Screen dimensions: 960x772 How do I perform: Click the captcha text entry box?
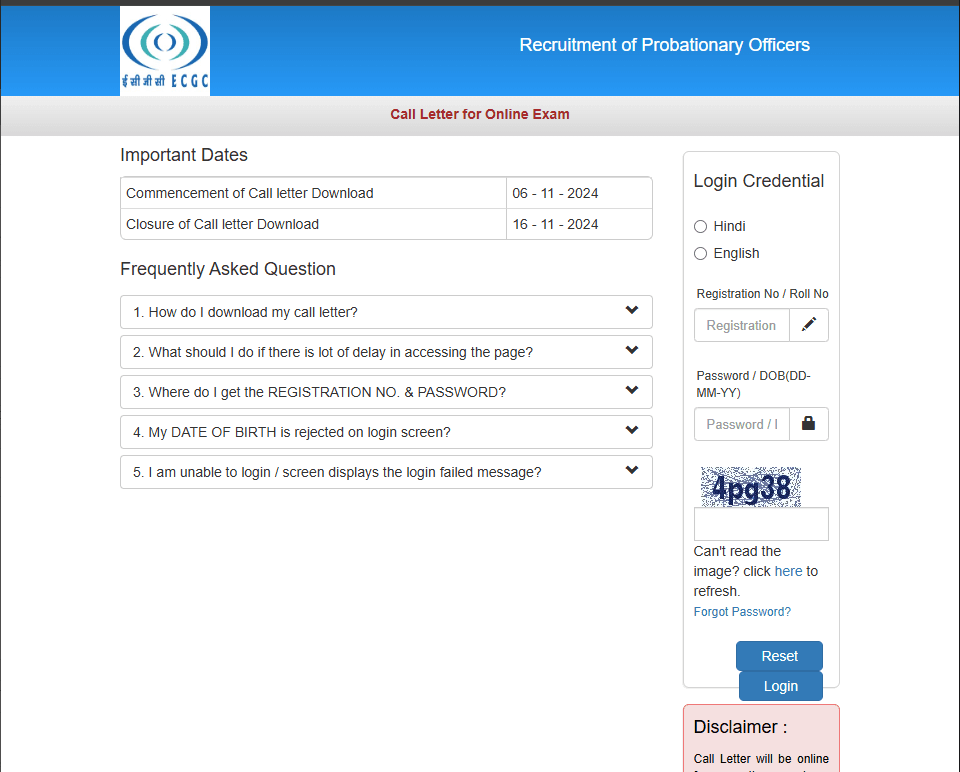[x=761, y=524]
